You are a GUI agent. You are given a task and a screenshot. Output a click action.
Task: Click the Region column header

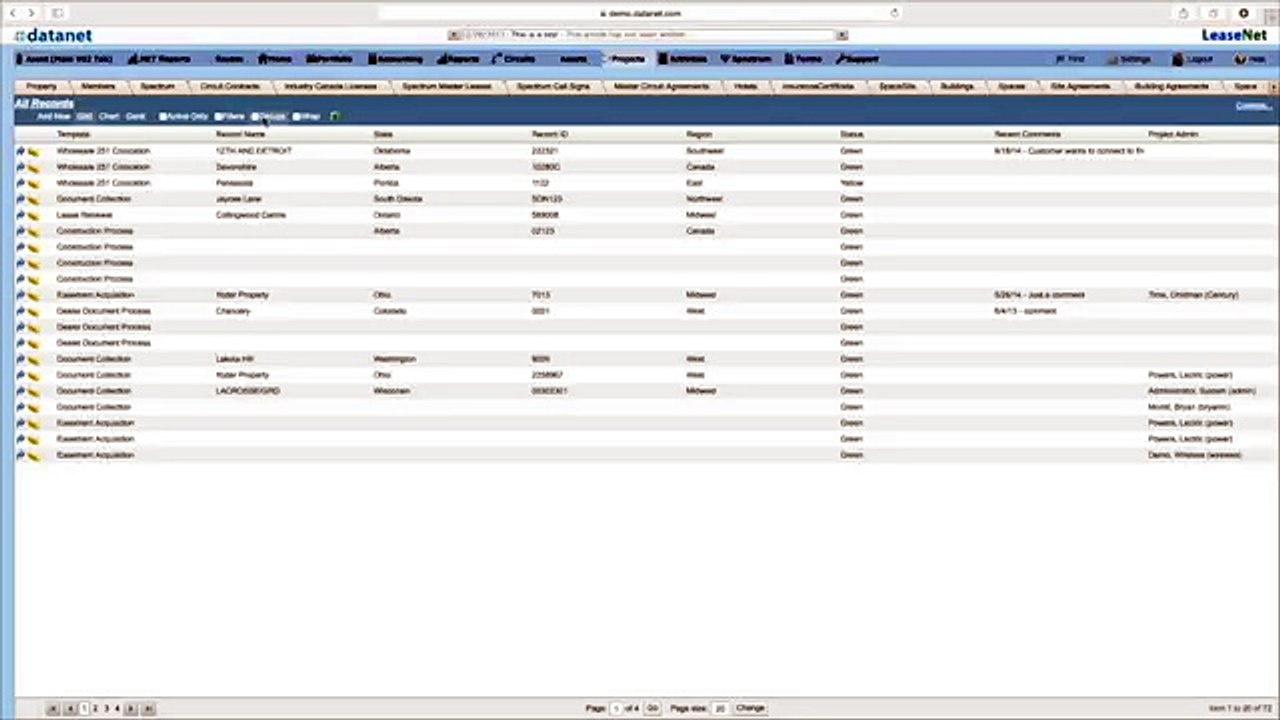699,134
